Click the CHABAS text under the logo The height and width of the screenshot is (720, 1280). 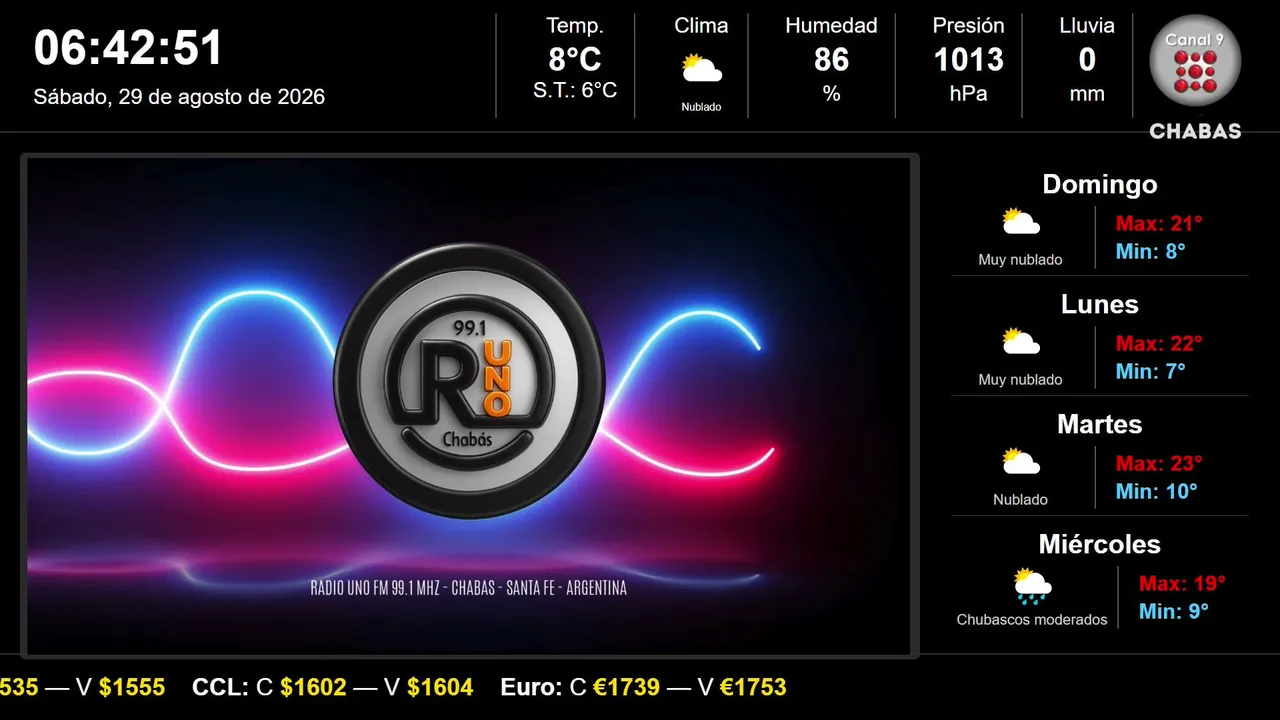pyautogui.click(x=1195, y=131)
